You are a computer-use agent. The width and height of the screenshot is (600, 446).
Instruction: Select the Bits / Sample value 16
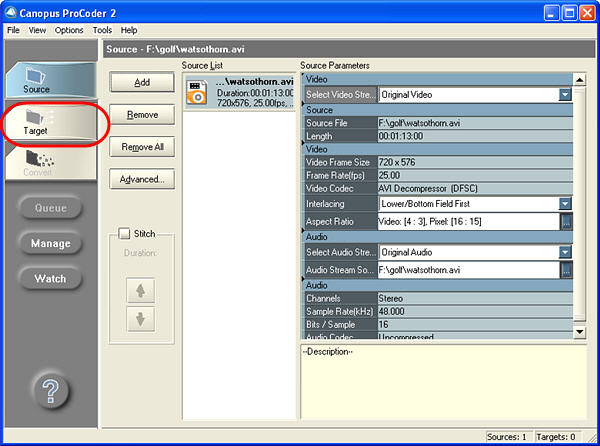pos(475,324)
